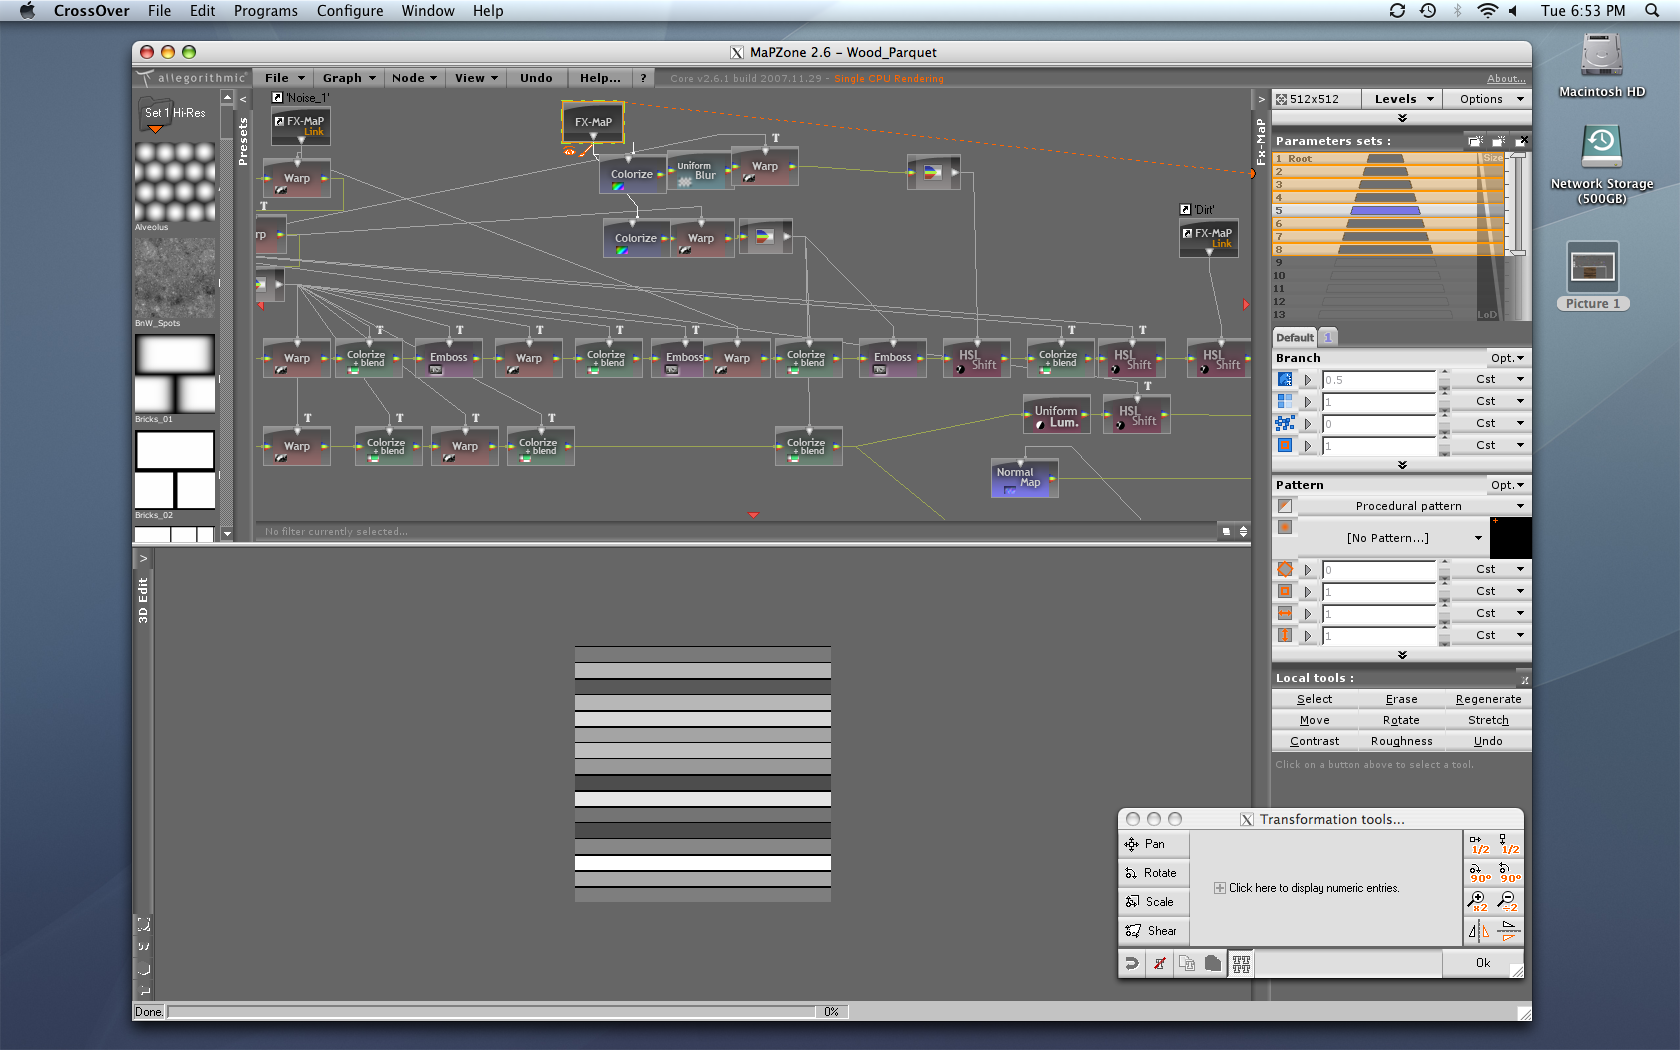Screen dimensions: 1680x1050
Task: Click the undo arrow in Transformation tools
Action: (x=1132, y=964)
